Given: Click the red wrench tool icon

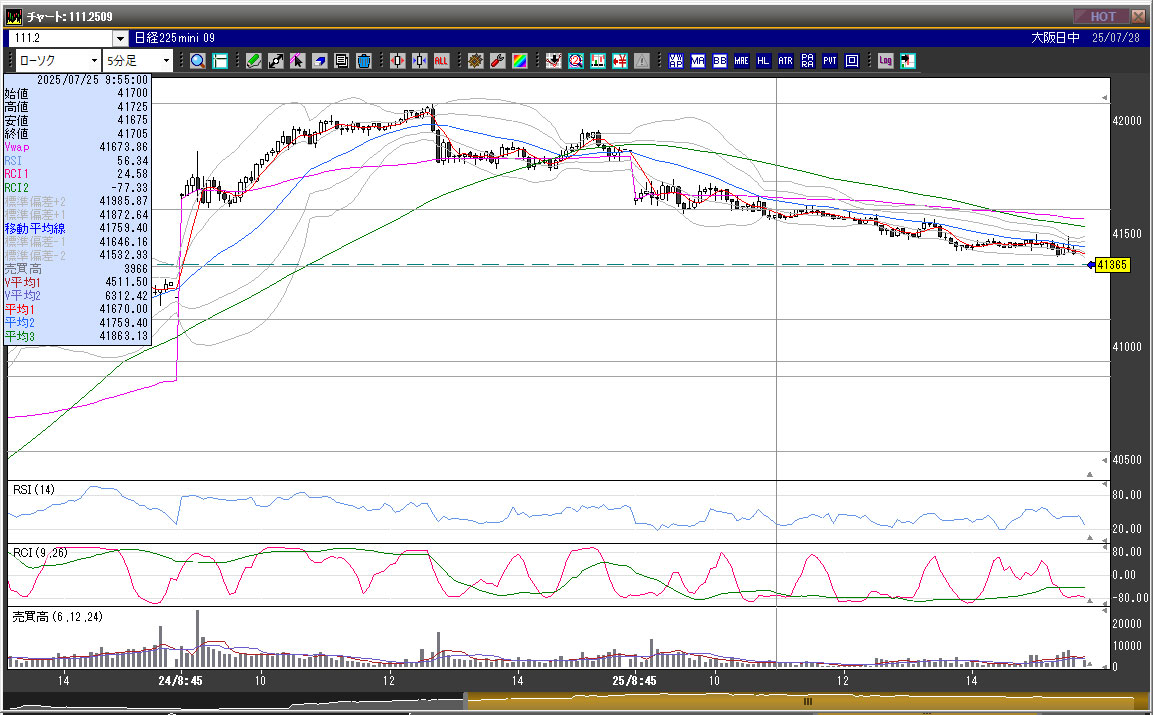Looking at the screenshot, I should pos(498,61).
